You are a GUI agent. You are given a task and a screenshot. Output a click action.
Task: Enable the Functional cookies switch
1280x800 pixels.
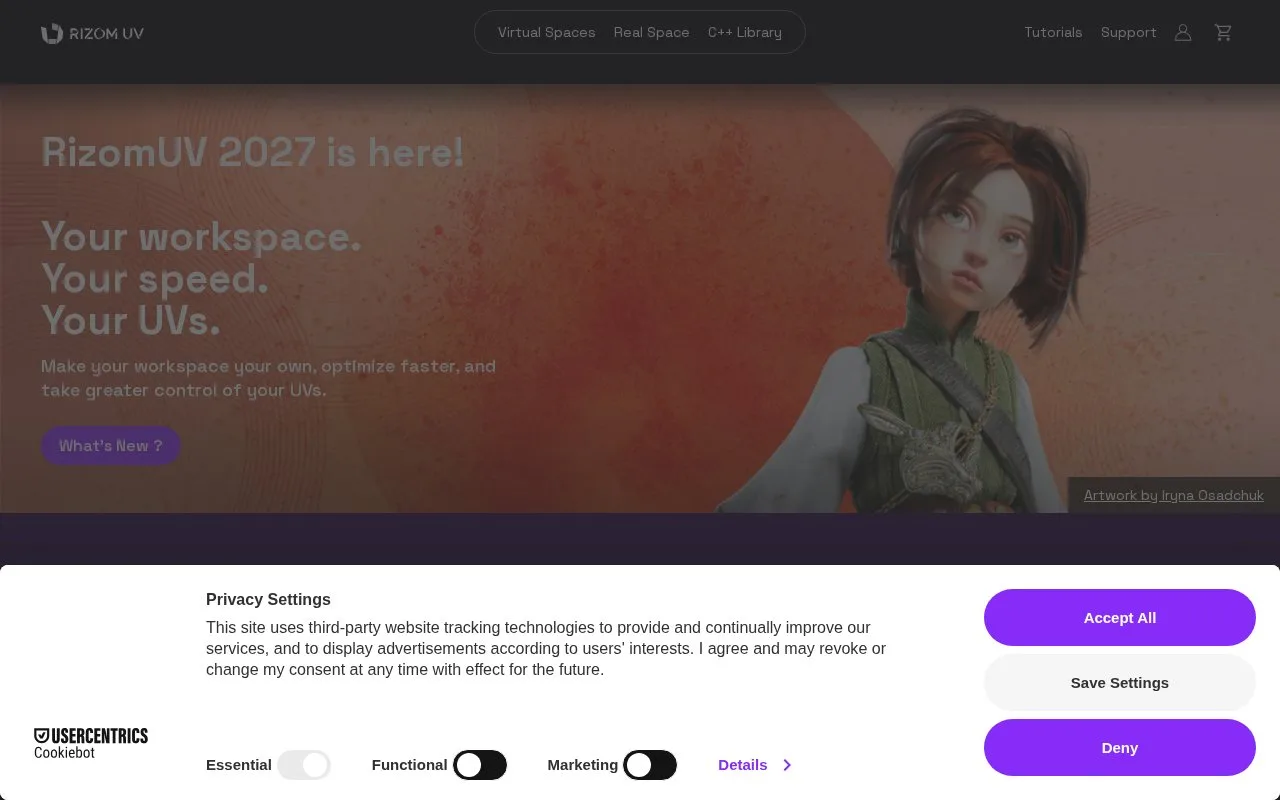[x=480, y=765]
